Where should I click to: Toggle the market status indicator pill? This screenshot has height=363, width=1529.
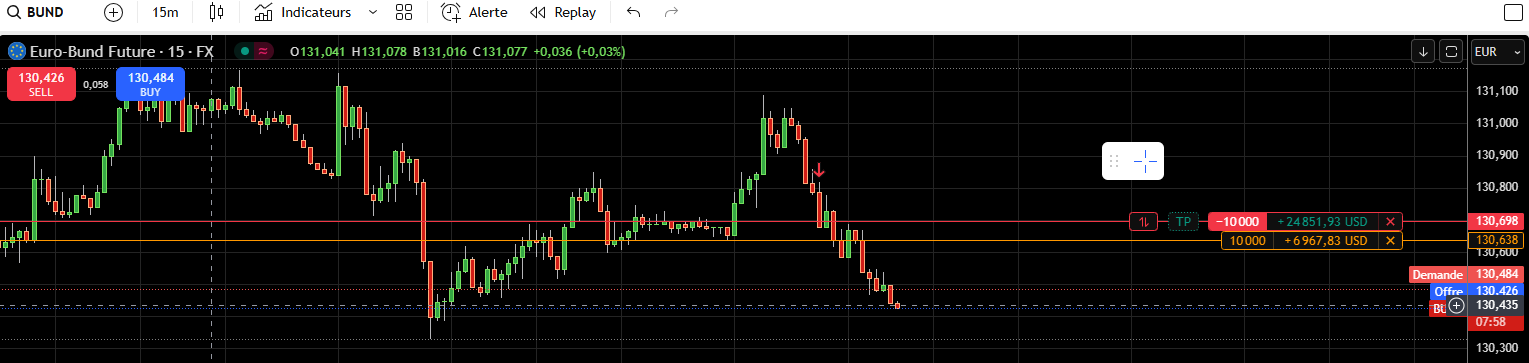[254, 51]
